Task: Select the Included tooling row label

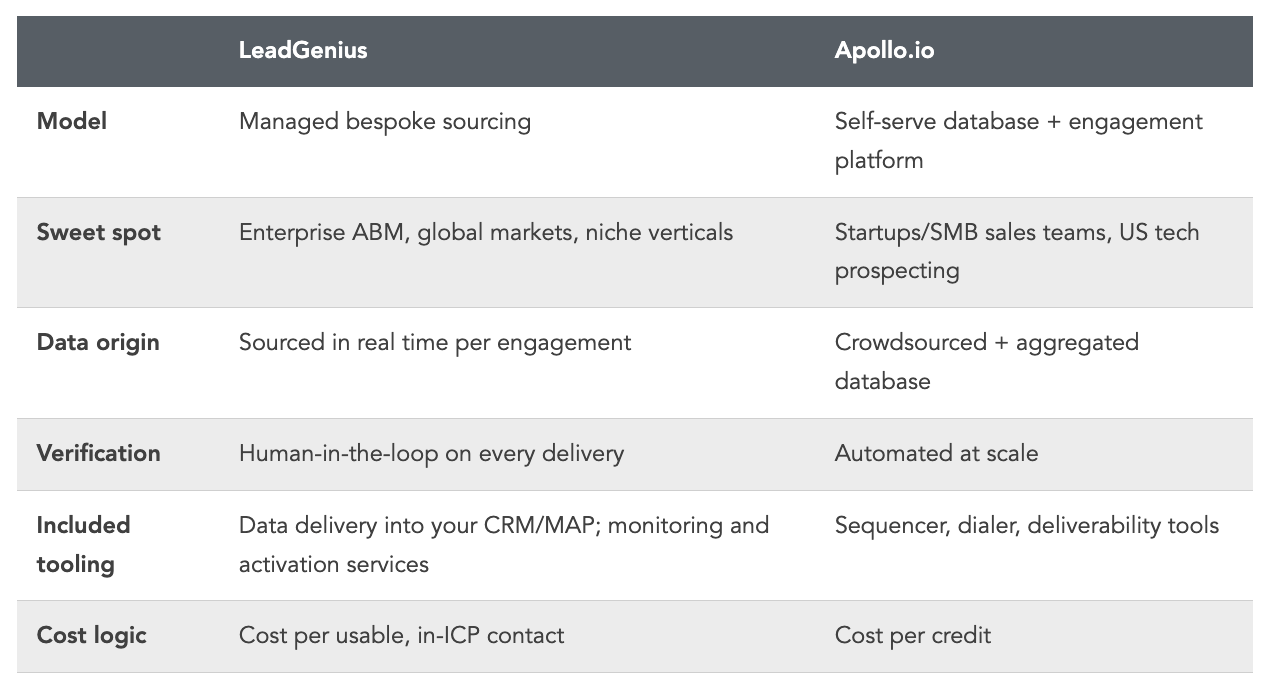Action: point(84,544)
